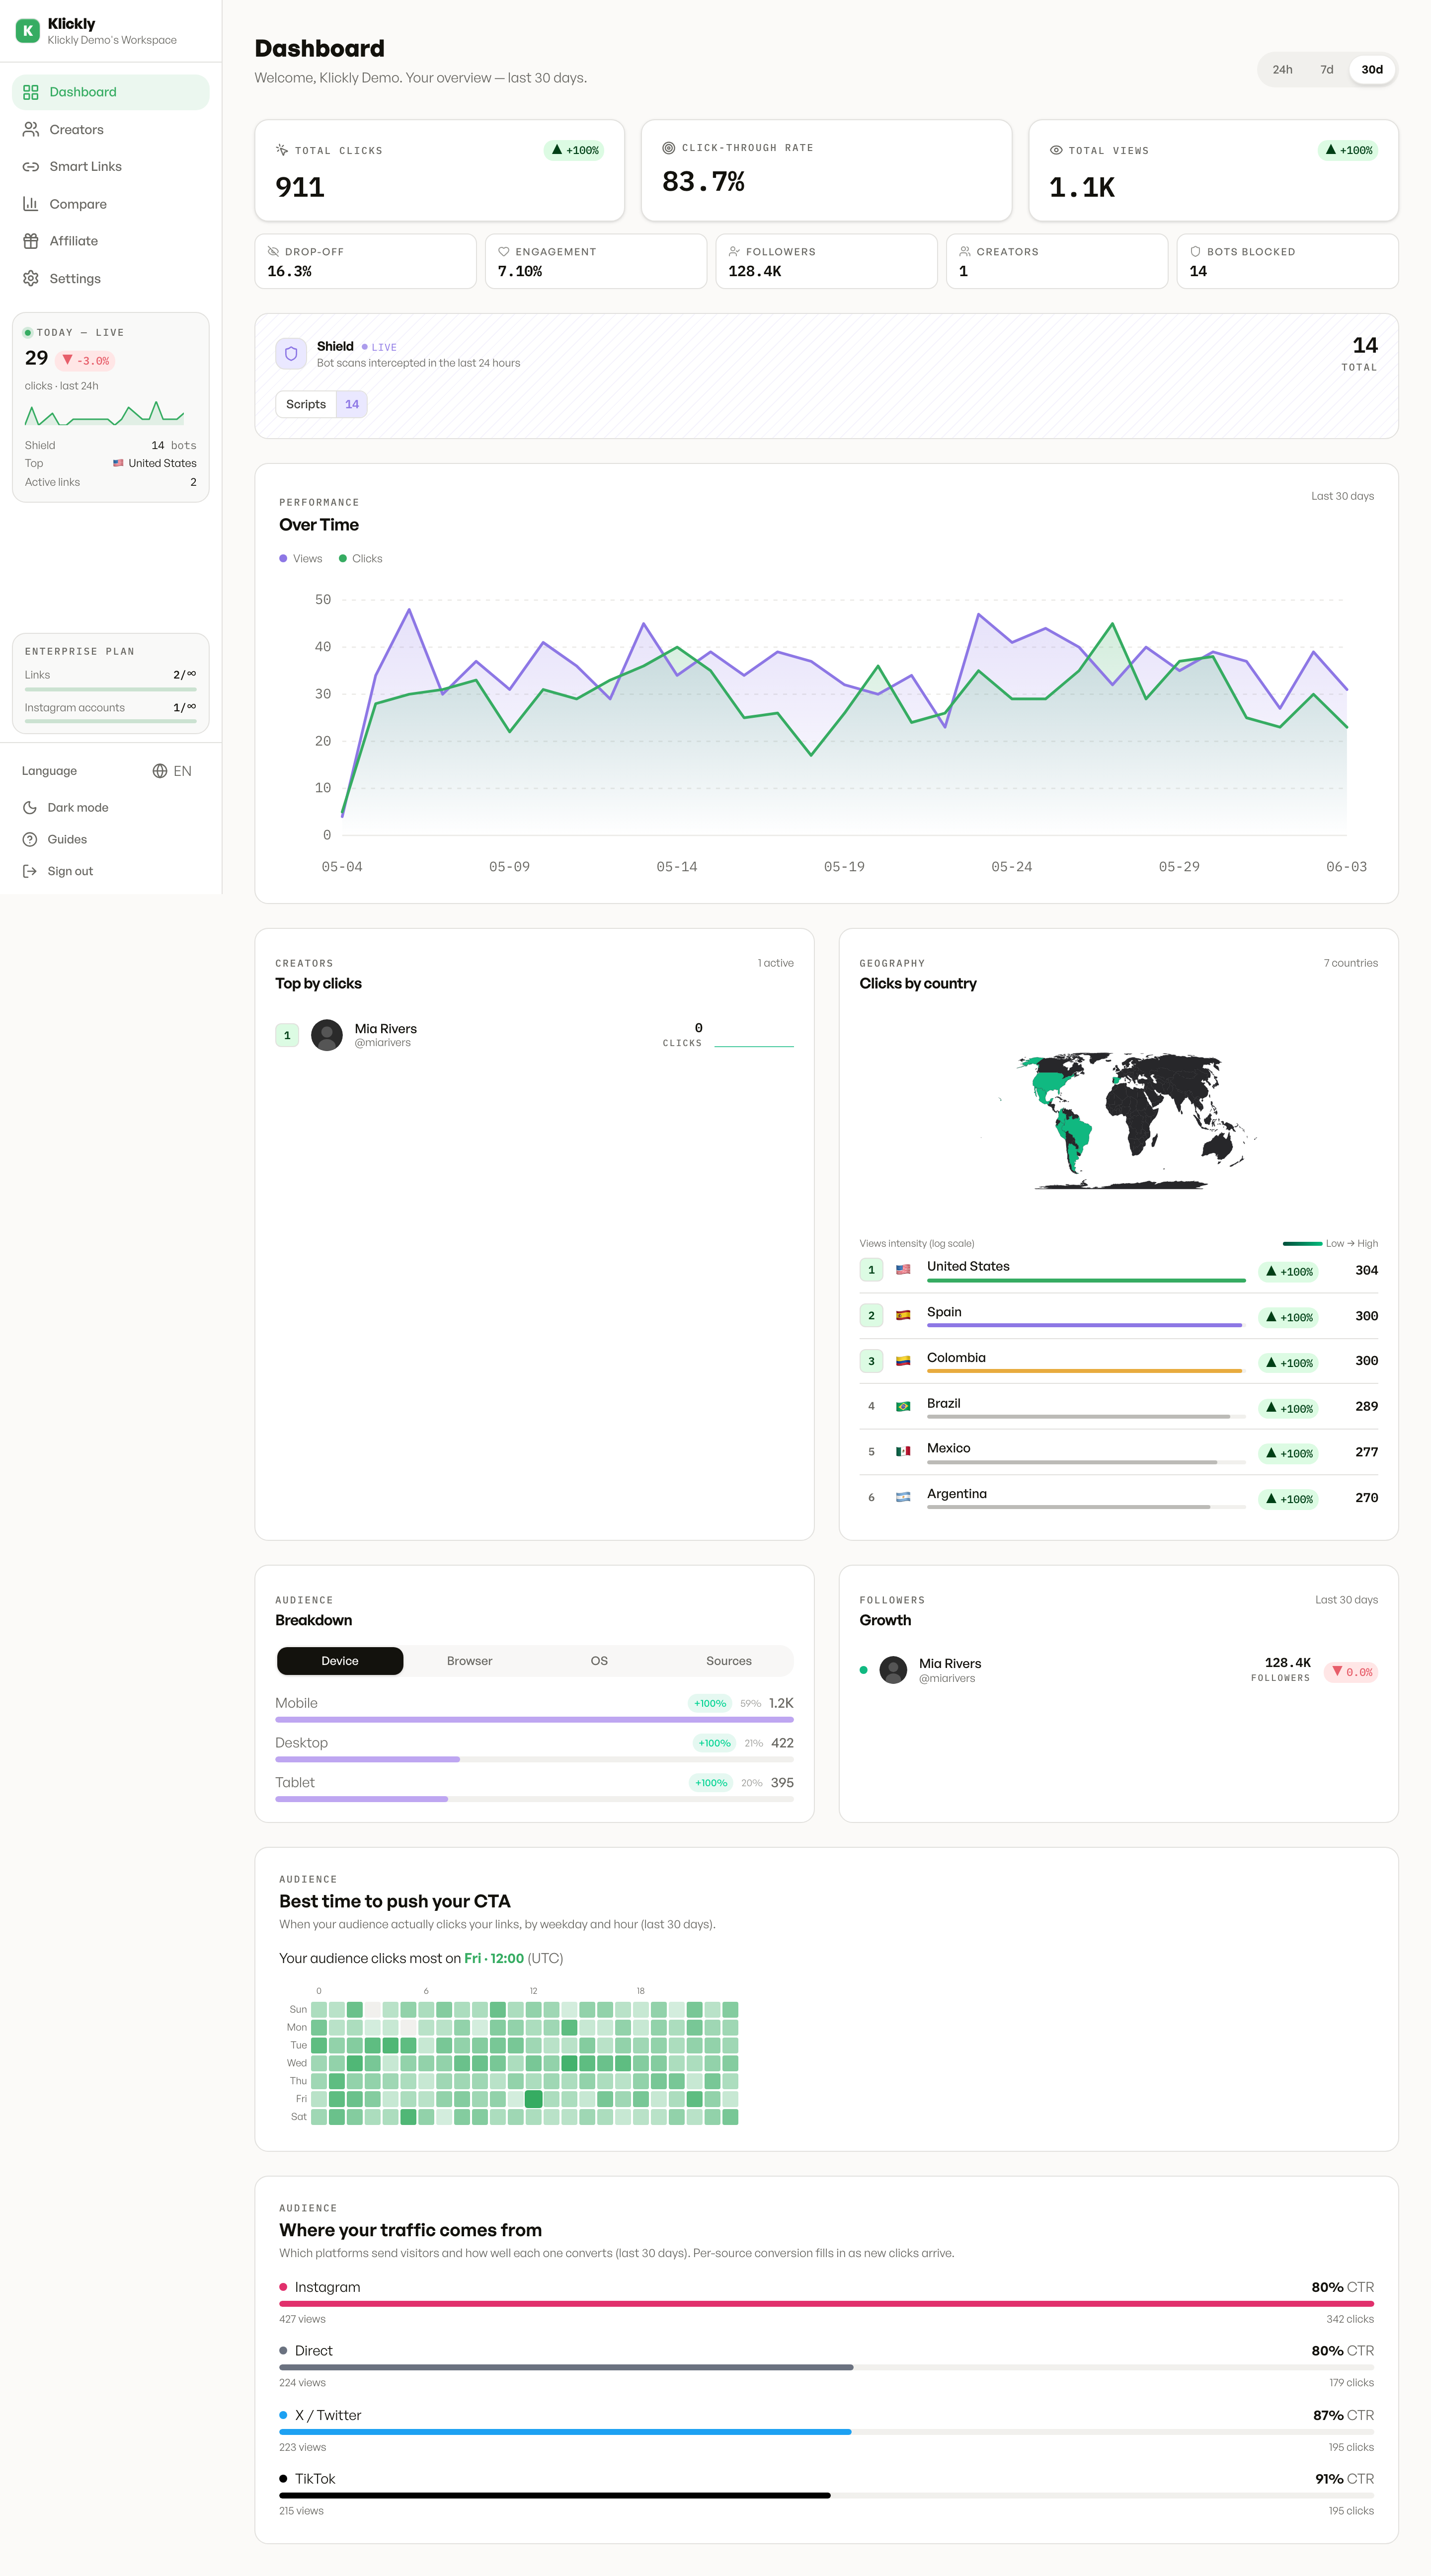Click the Guides question-mark icon

coord(30,840)
